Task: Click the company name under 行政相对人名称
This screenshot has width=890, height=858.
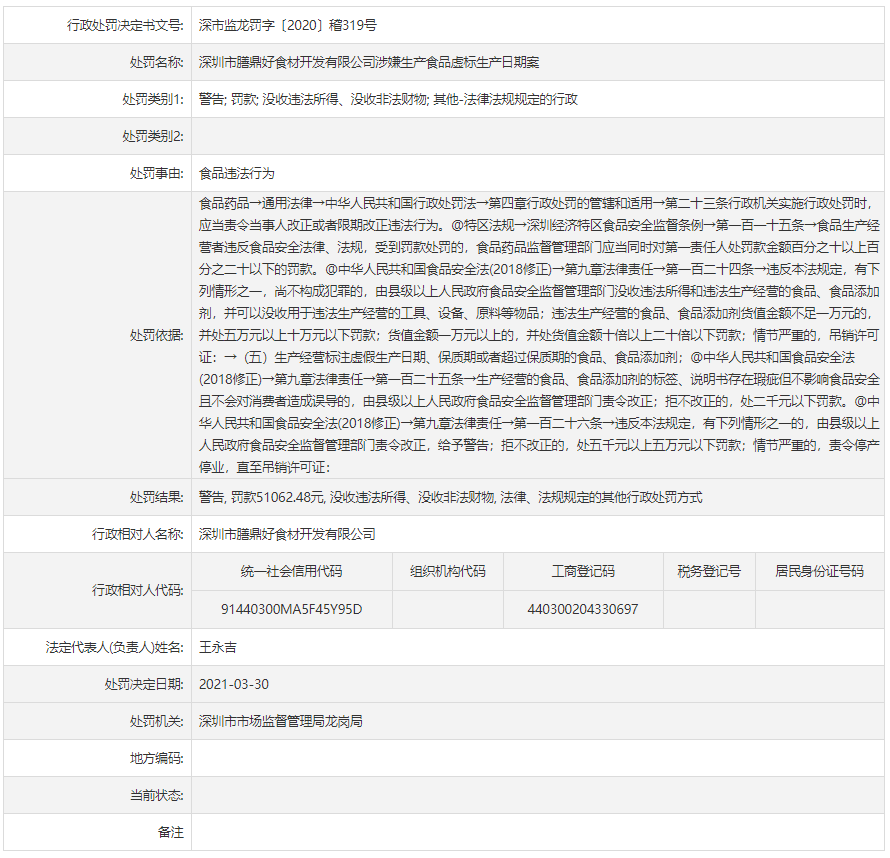Action: click(287, 534)
